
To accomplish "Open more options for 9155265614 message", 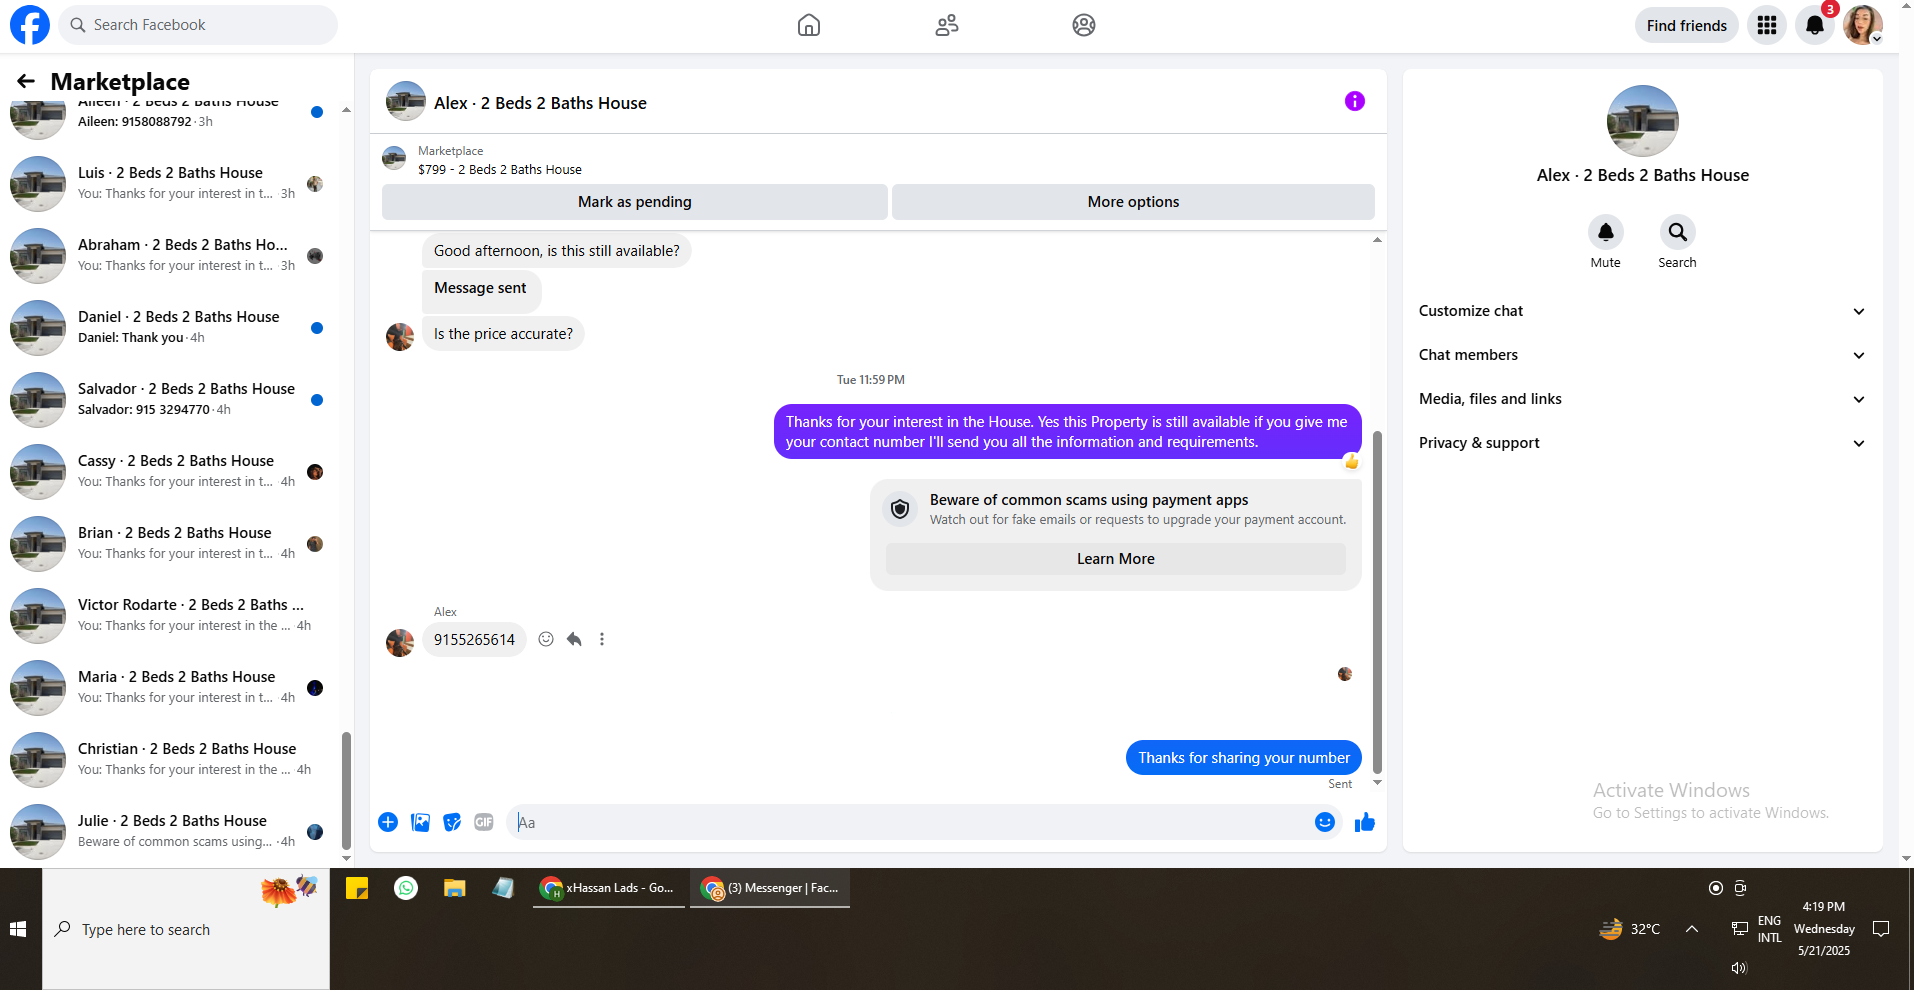I will (x=602, y=639).
